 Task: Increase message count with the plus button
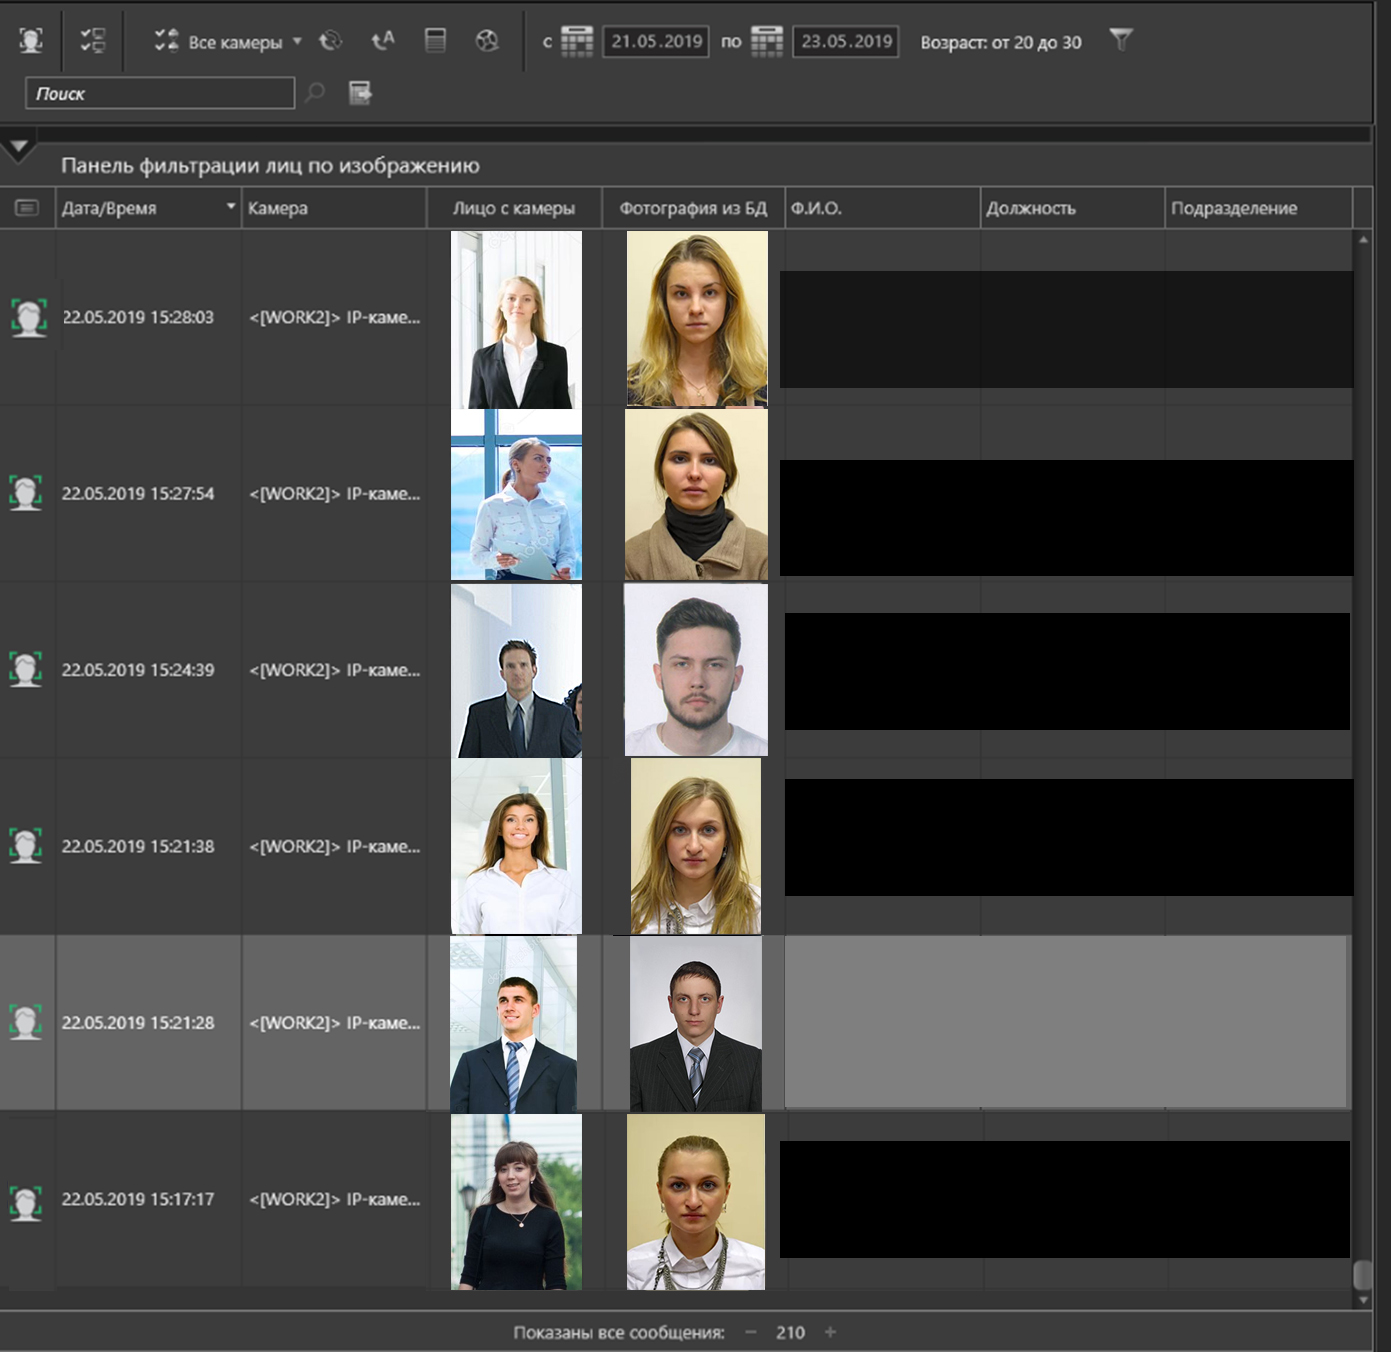coord(830,1332)
